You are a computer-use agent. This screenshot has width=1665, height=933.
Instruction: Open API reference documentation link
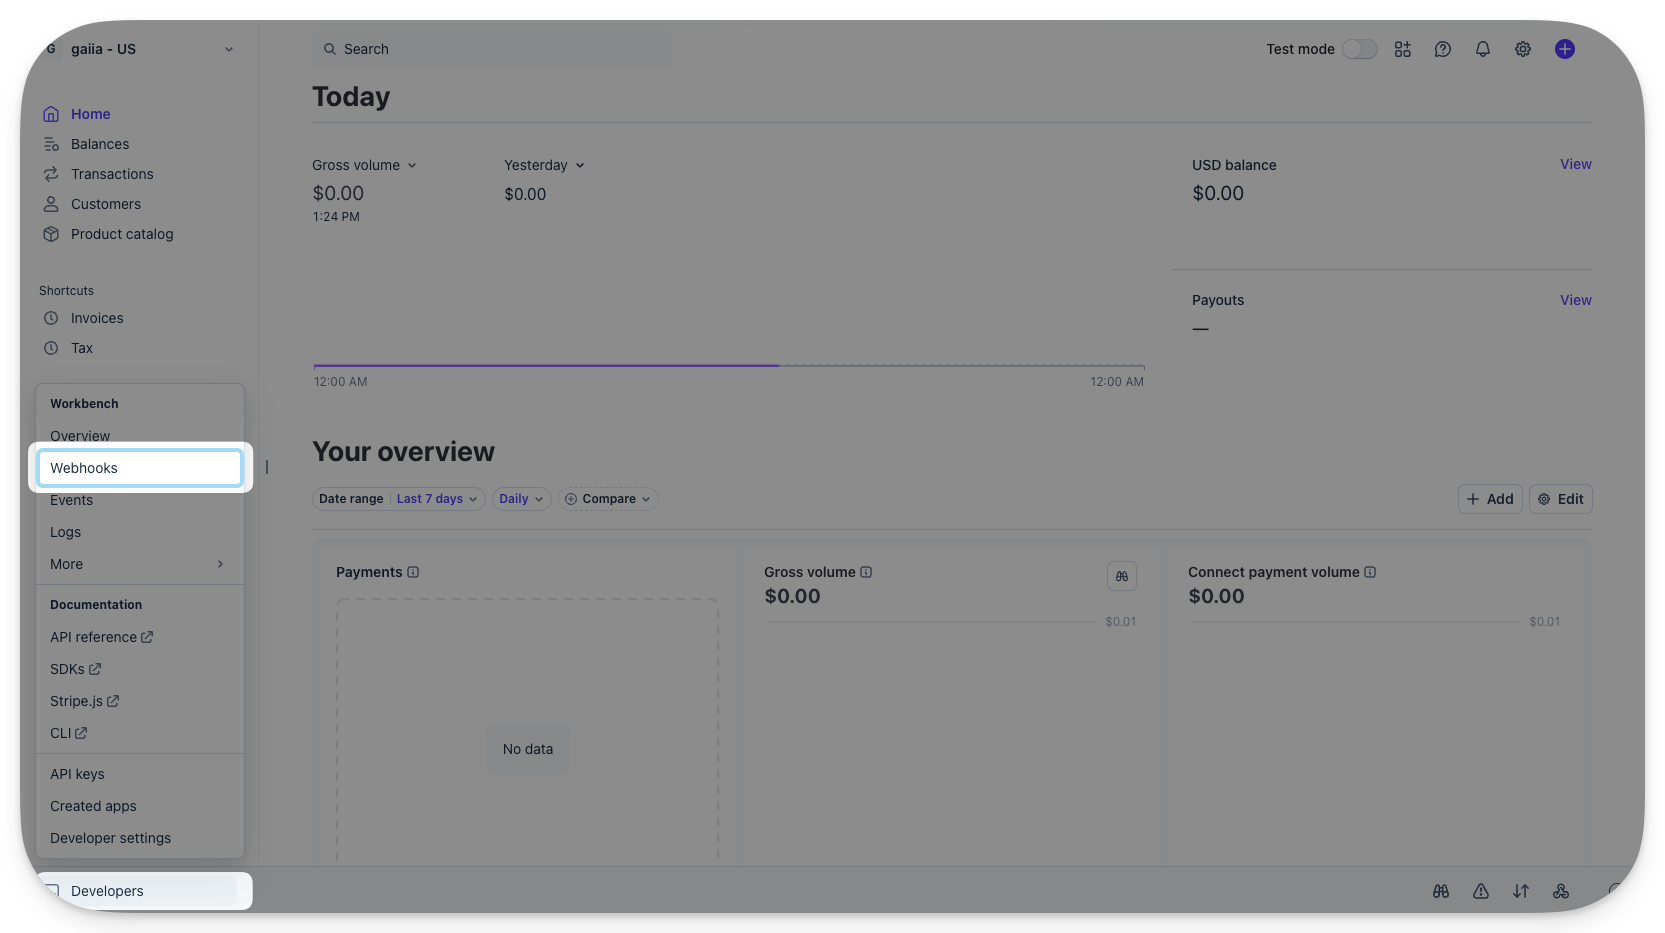pyautogui.click(x=101, y=637)
